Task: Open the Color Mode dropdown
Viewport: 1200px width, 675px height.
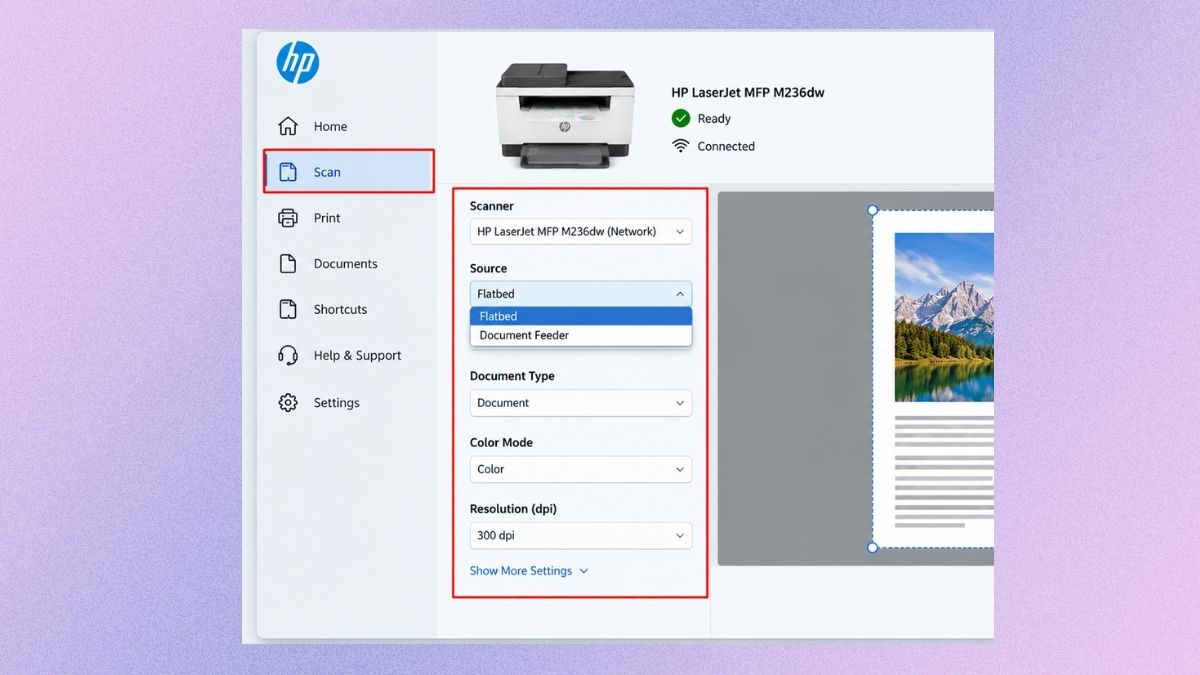Action: 581,469
